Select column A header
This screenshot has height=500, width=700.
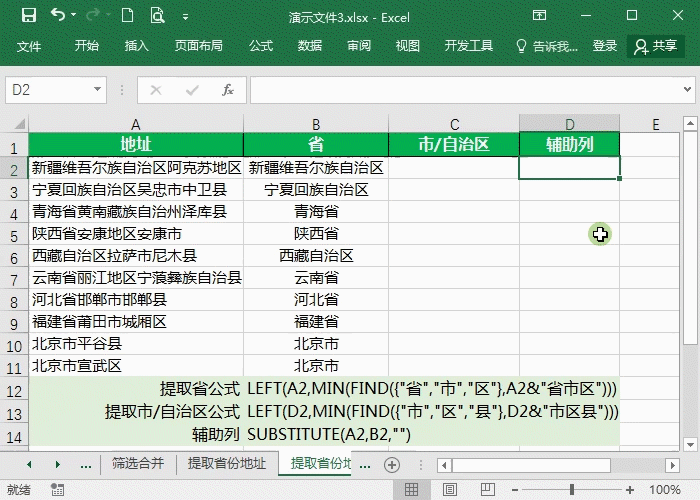(136, 124)
